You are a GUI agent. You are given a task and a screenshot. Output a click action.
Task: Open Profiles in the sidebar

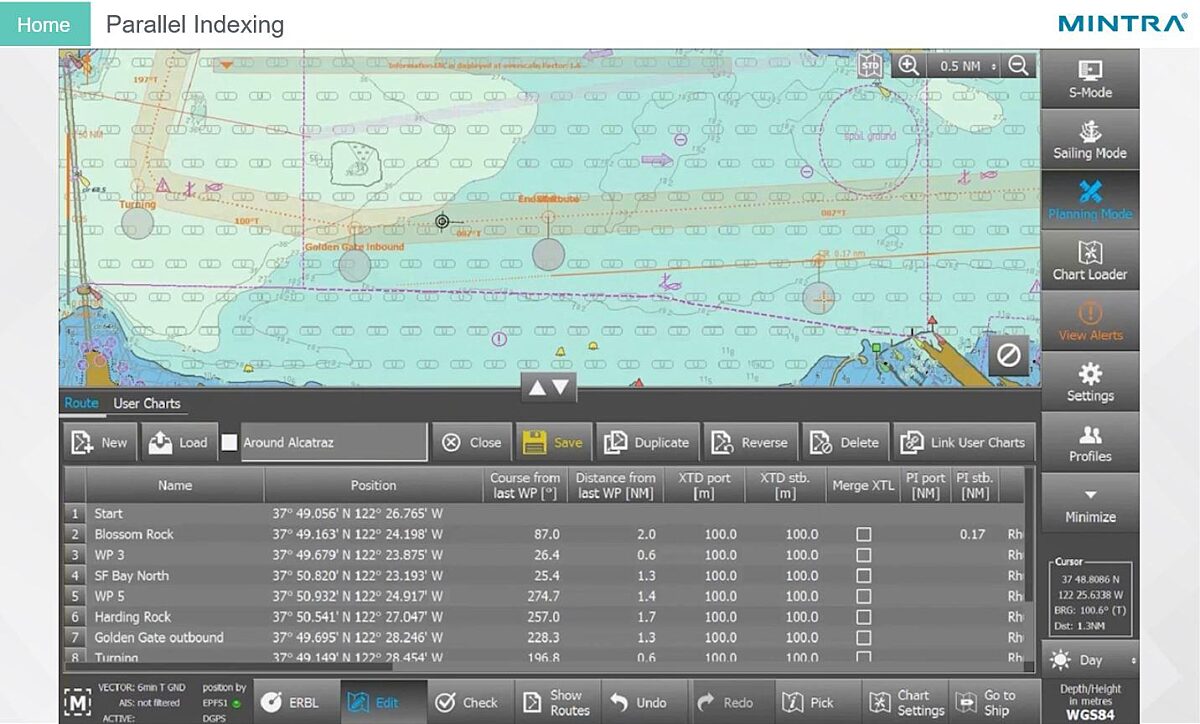pyautogui.click(x=1090, y=443)
